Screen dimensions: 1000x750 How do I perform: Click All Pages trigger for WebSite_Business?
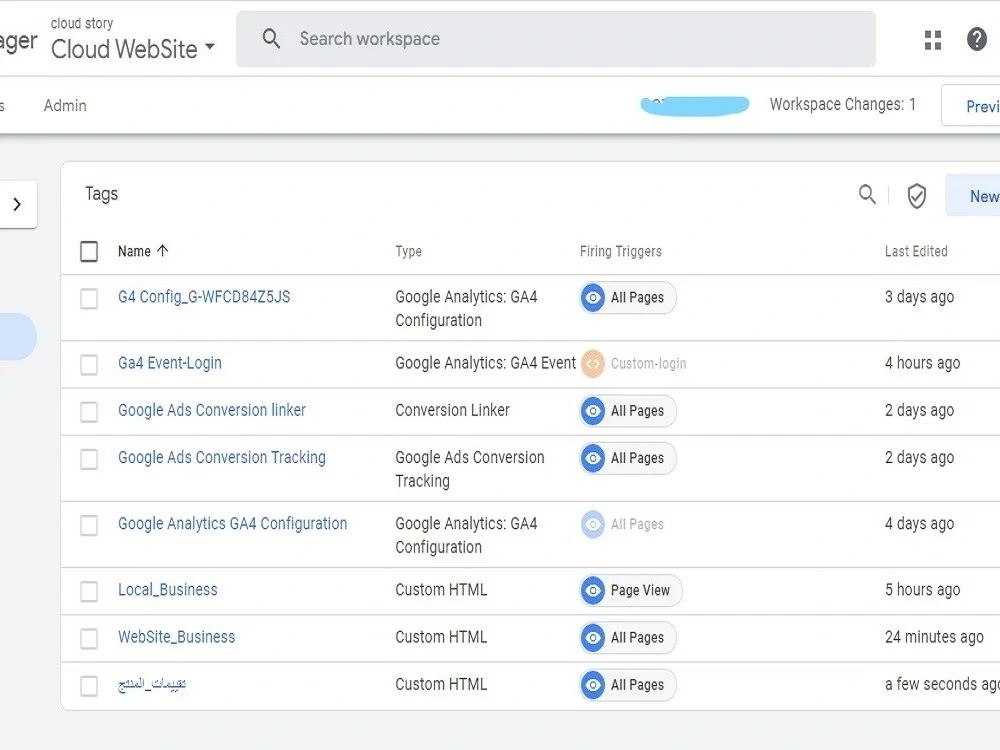pyautogui.click(x=628, y=638)
